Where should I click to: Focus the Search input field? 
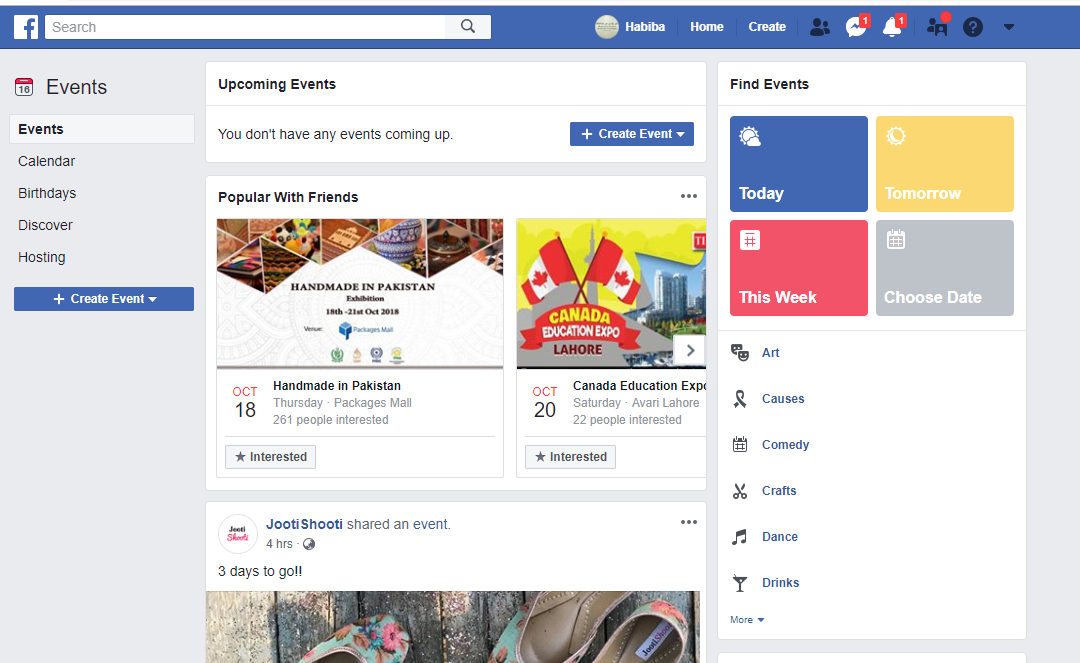(245, 27)
